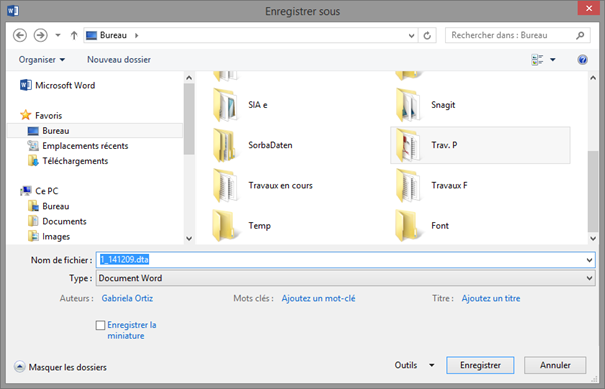Open Téléchargements in the sidebar
Viewport: 605px width, 389px height.
(68, 161)
